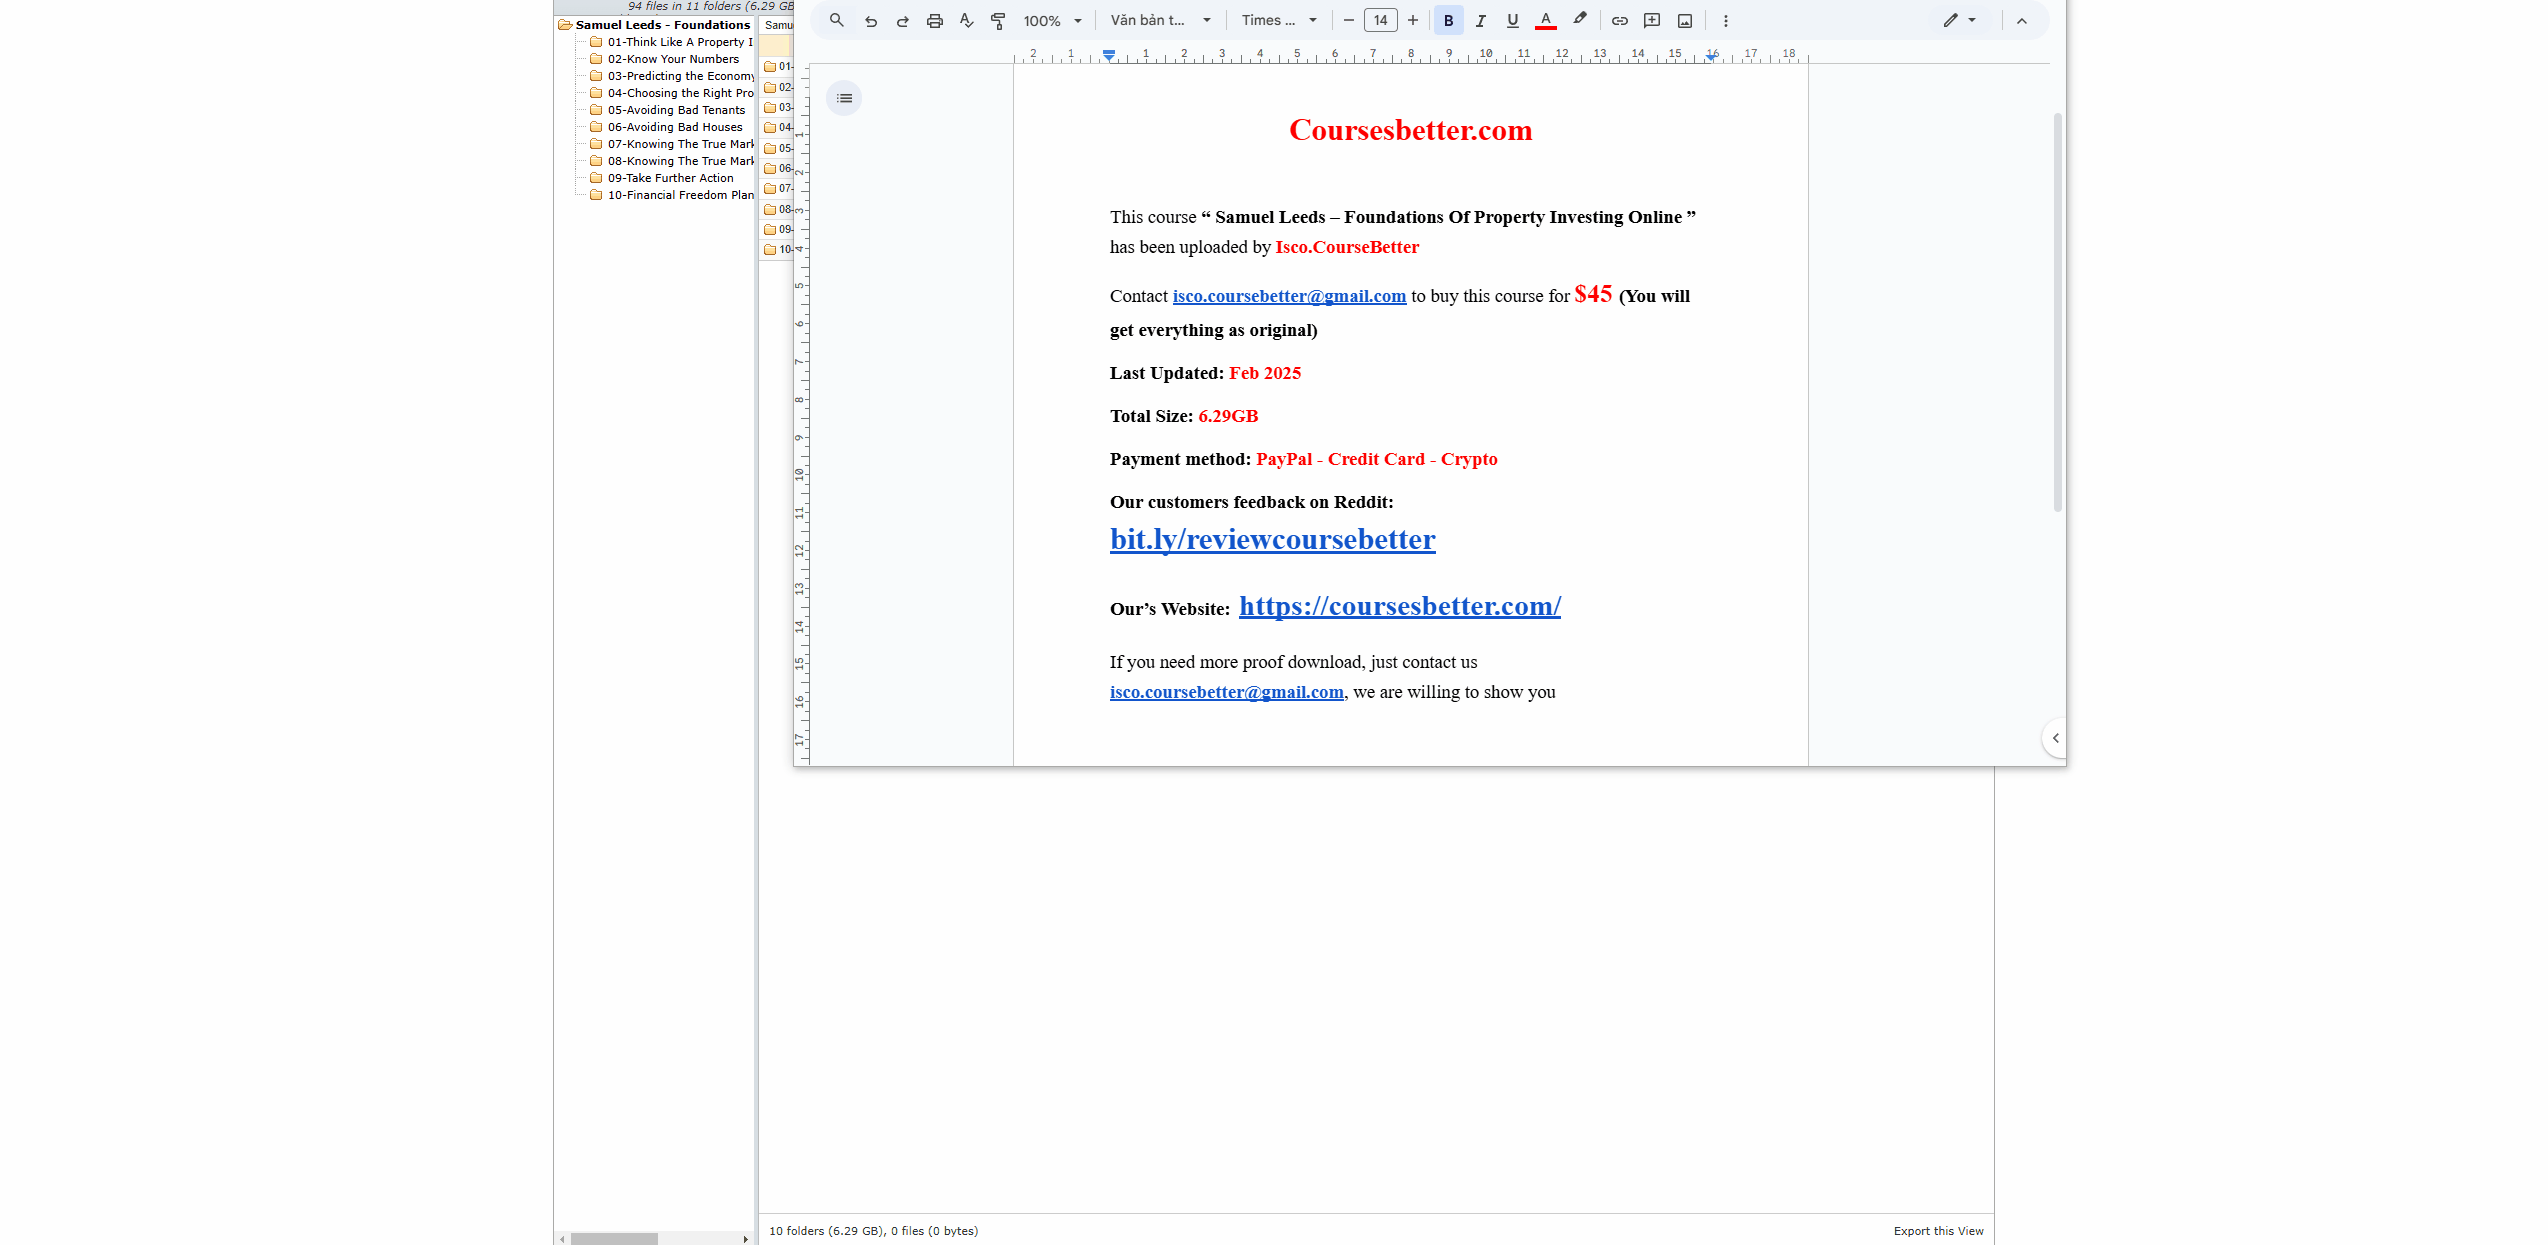Click the print icon
This screenshot has width=2548, height=1245.
934,20
